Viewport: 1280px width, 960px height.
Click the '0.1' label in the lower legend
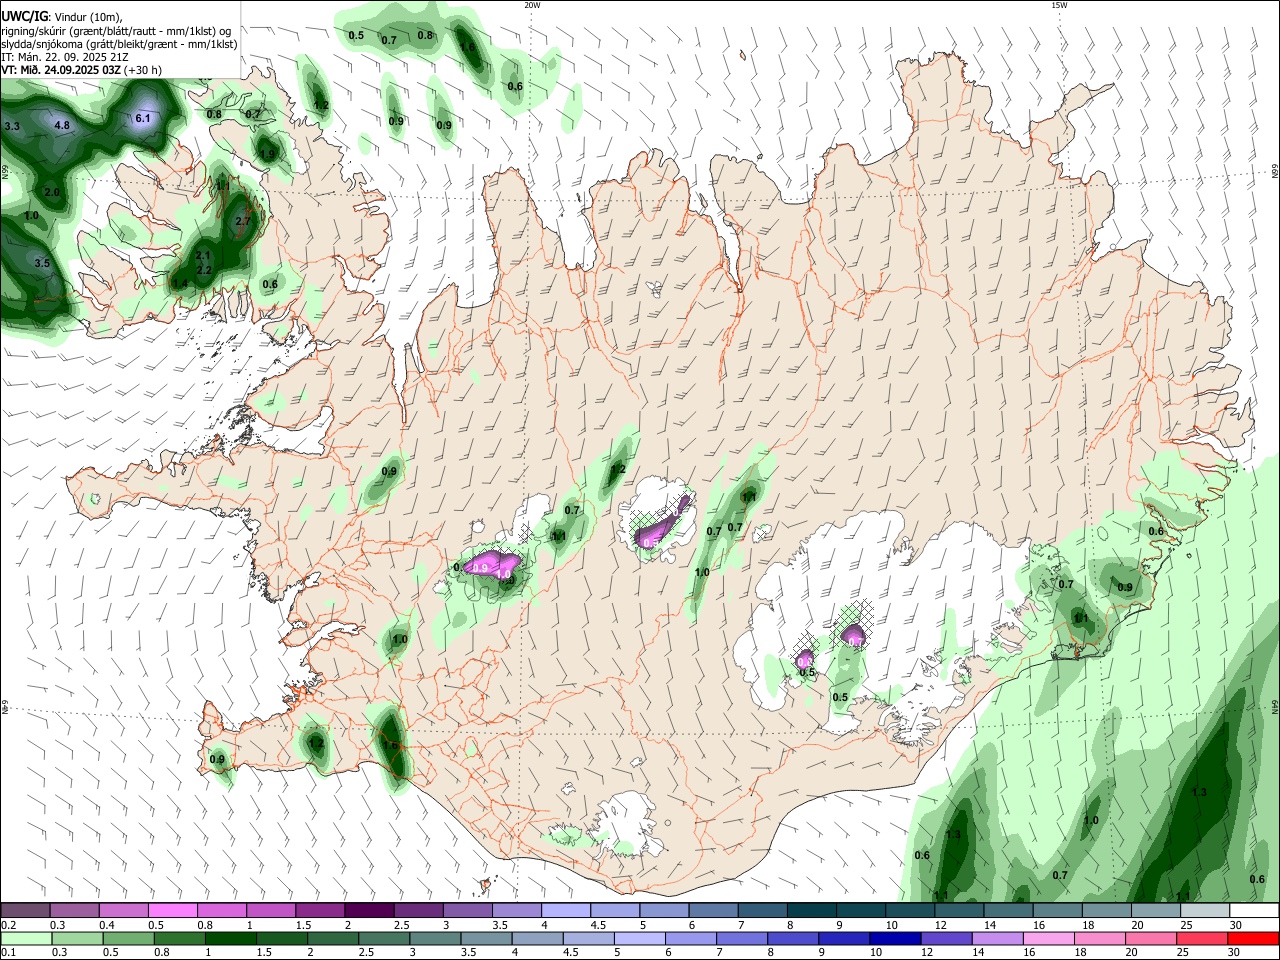8,952
